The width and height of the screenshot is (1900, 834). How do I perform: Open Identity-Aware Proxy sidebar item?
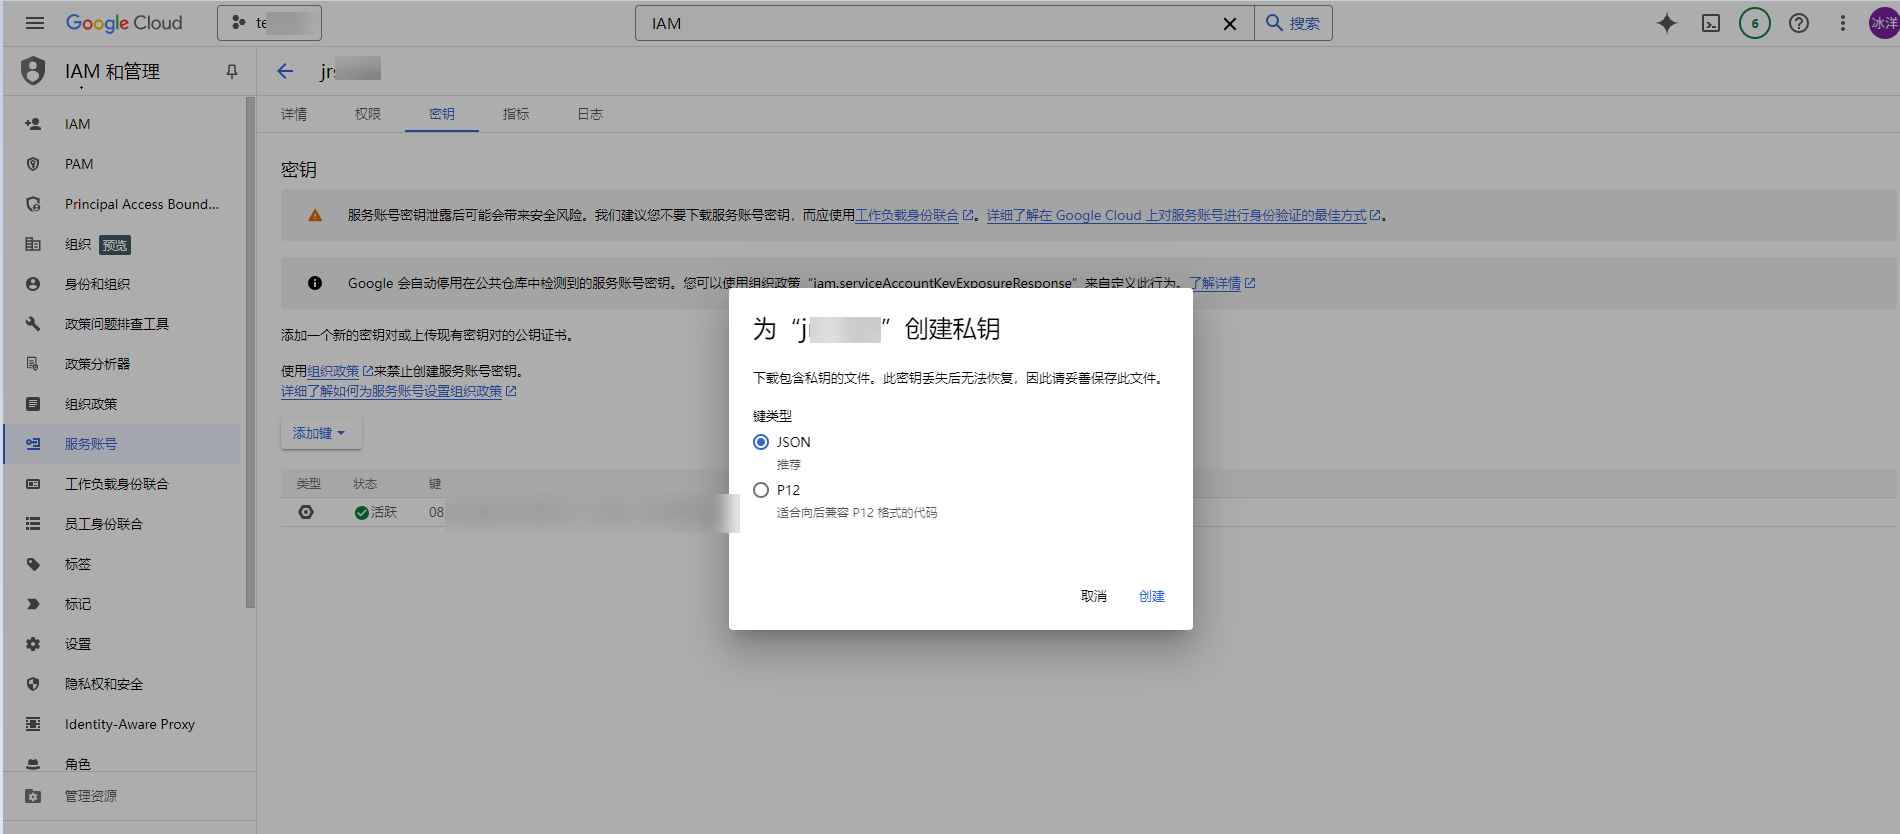(x=123, y=724)
